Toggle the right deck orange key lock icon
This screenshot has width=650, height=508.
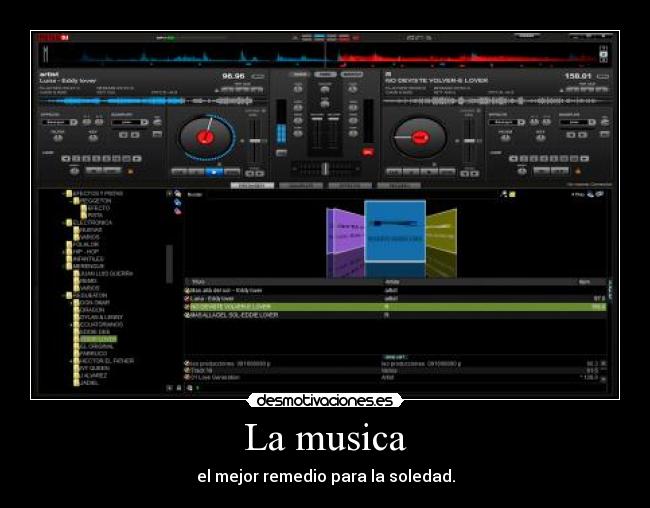tap(578, 171)
